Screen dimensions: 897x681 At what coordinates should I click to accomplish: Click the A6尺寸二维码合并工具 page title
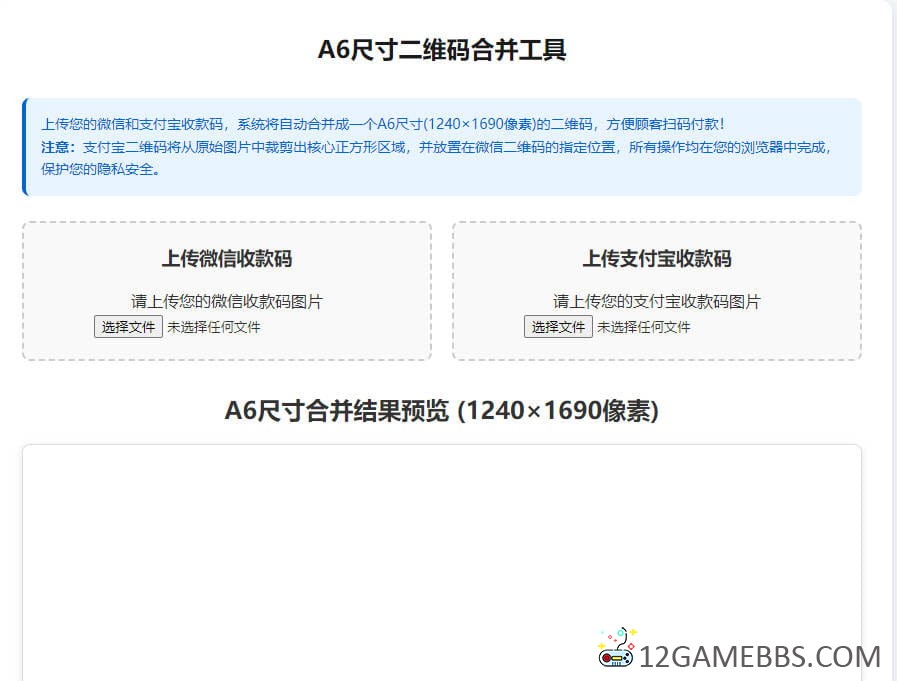pyautogui.click(x=442, y=50)
